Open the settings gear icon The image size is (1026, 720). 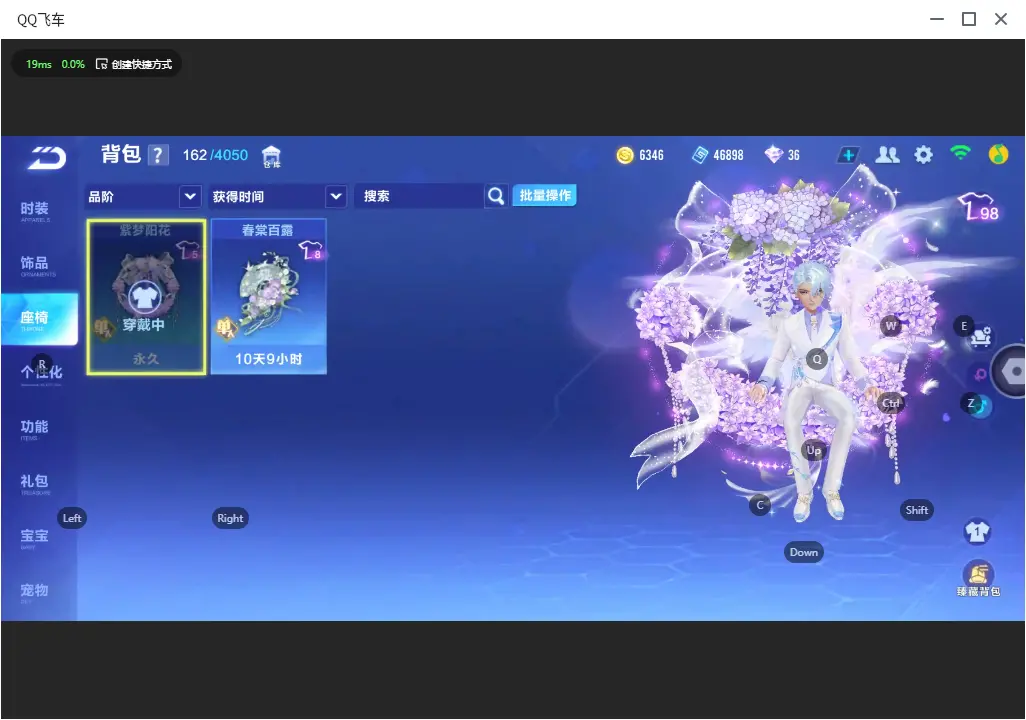[923, 155]
